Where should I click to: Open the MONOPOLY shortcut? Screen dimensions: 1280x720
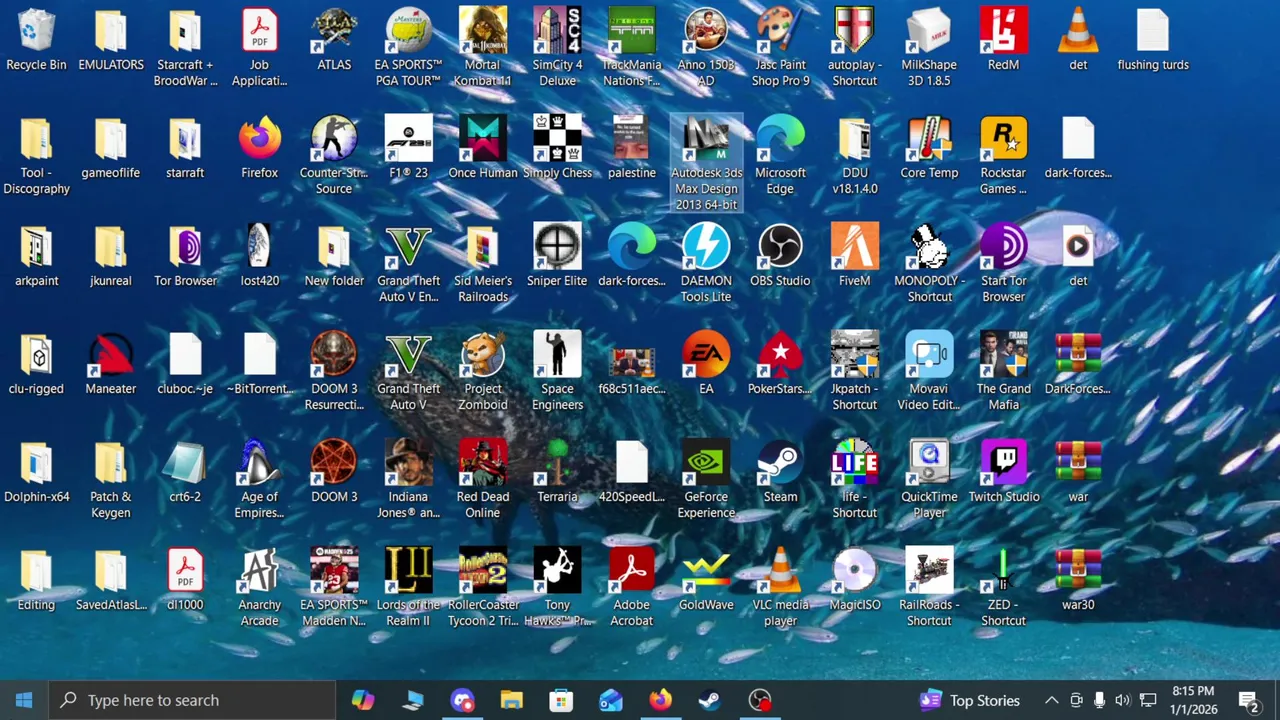click(929, 262)
